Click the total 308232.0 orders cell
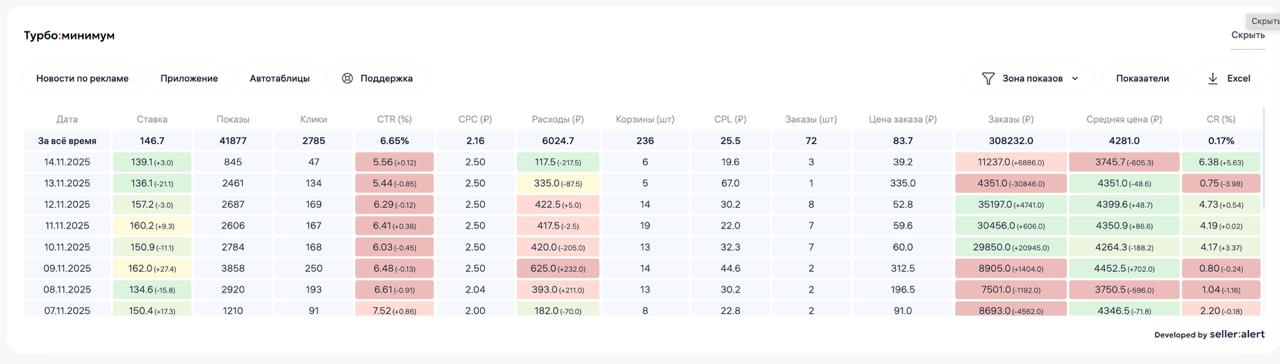The height and width of the screenshot is (364, 1280). (x=1011, y=141)
